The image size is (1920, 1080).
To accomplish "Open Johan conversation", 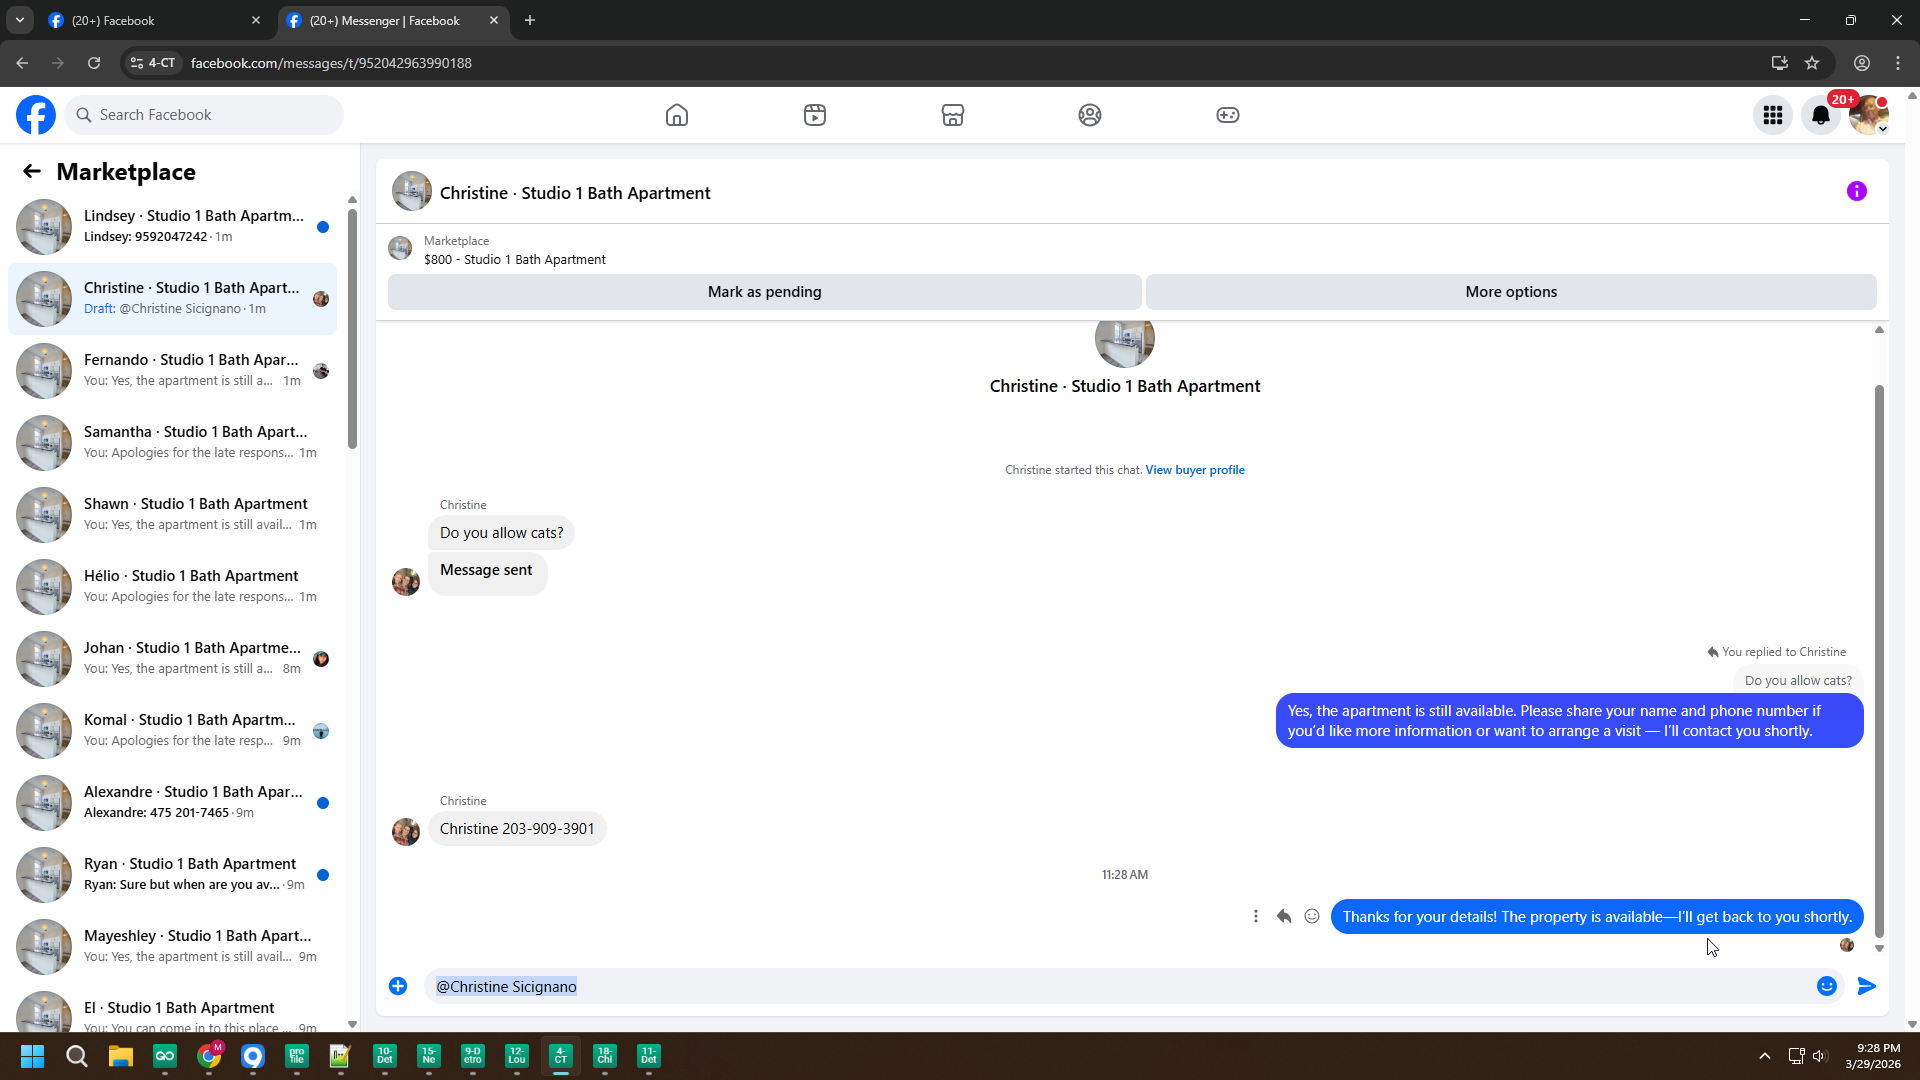I will (172, 659).
